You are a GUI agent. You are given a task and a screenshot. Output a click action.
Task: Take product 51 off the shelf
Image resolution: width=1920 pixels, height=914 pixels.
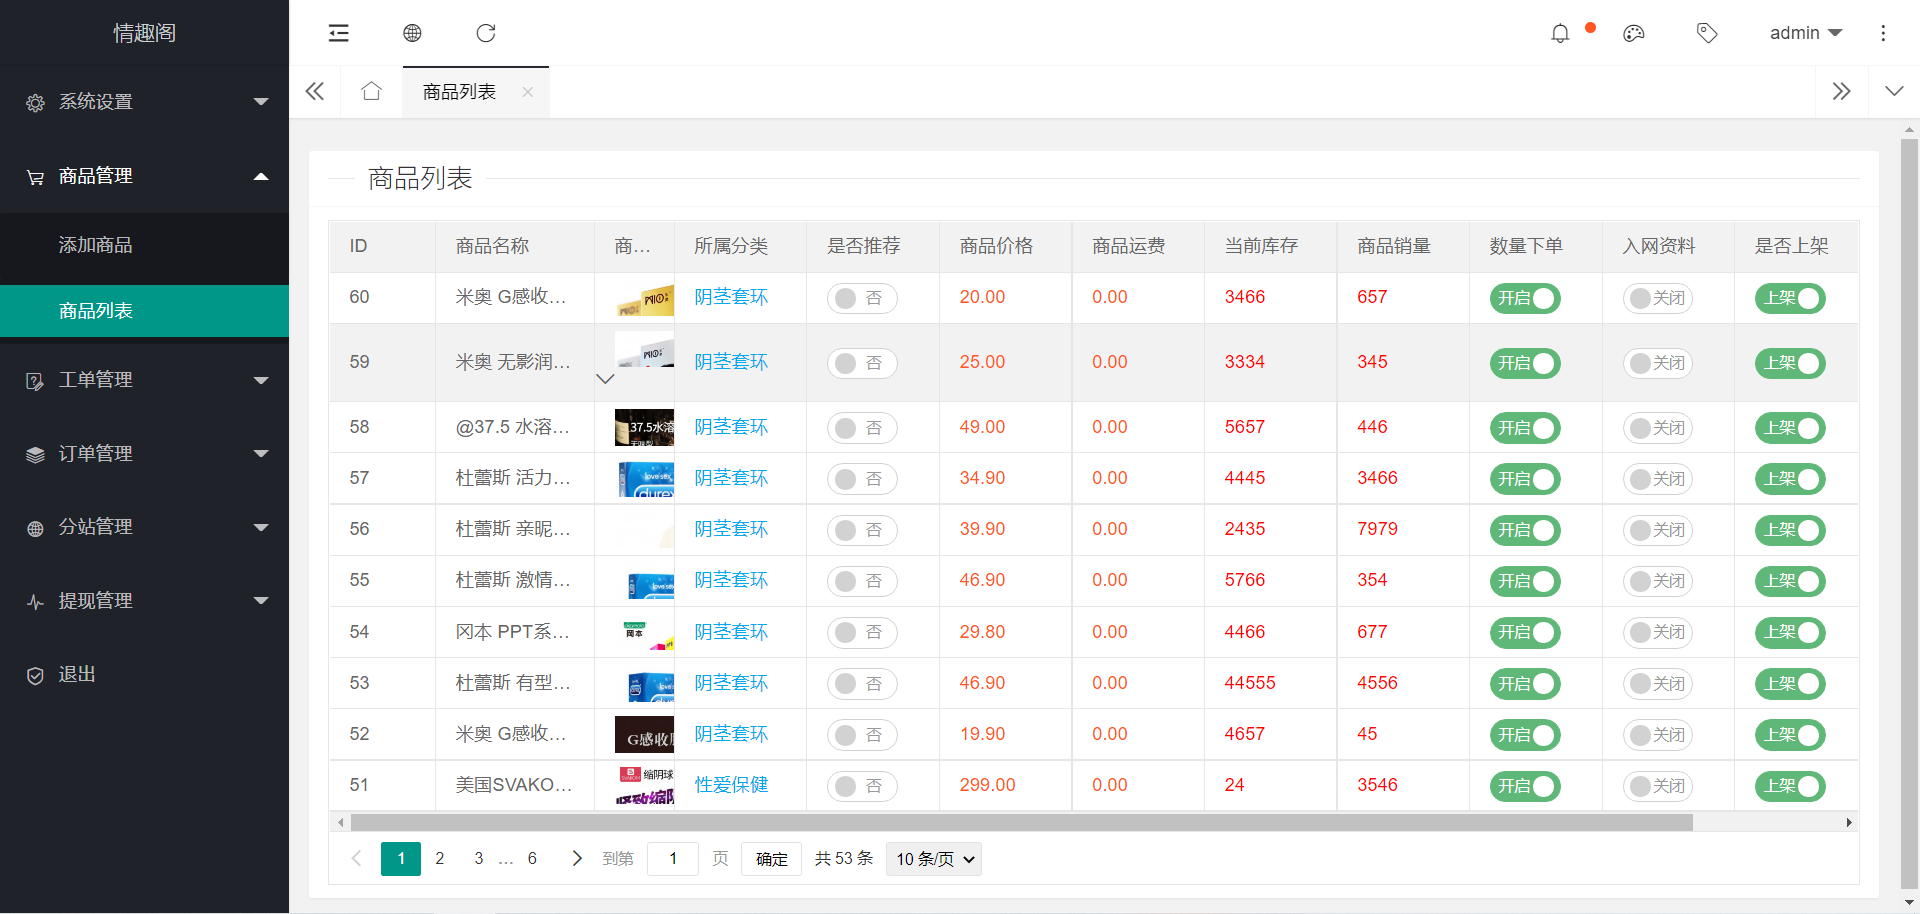coord(1790,786)
